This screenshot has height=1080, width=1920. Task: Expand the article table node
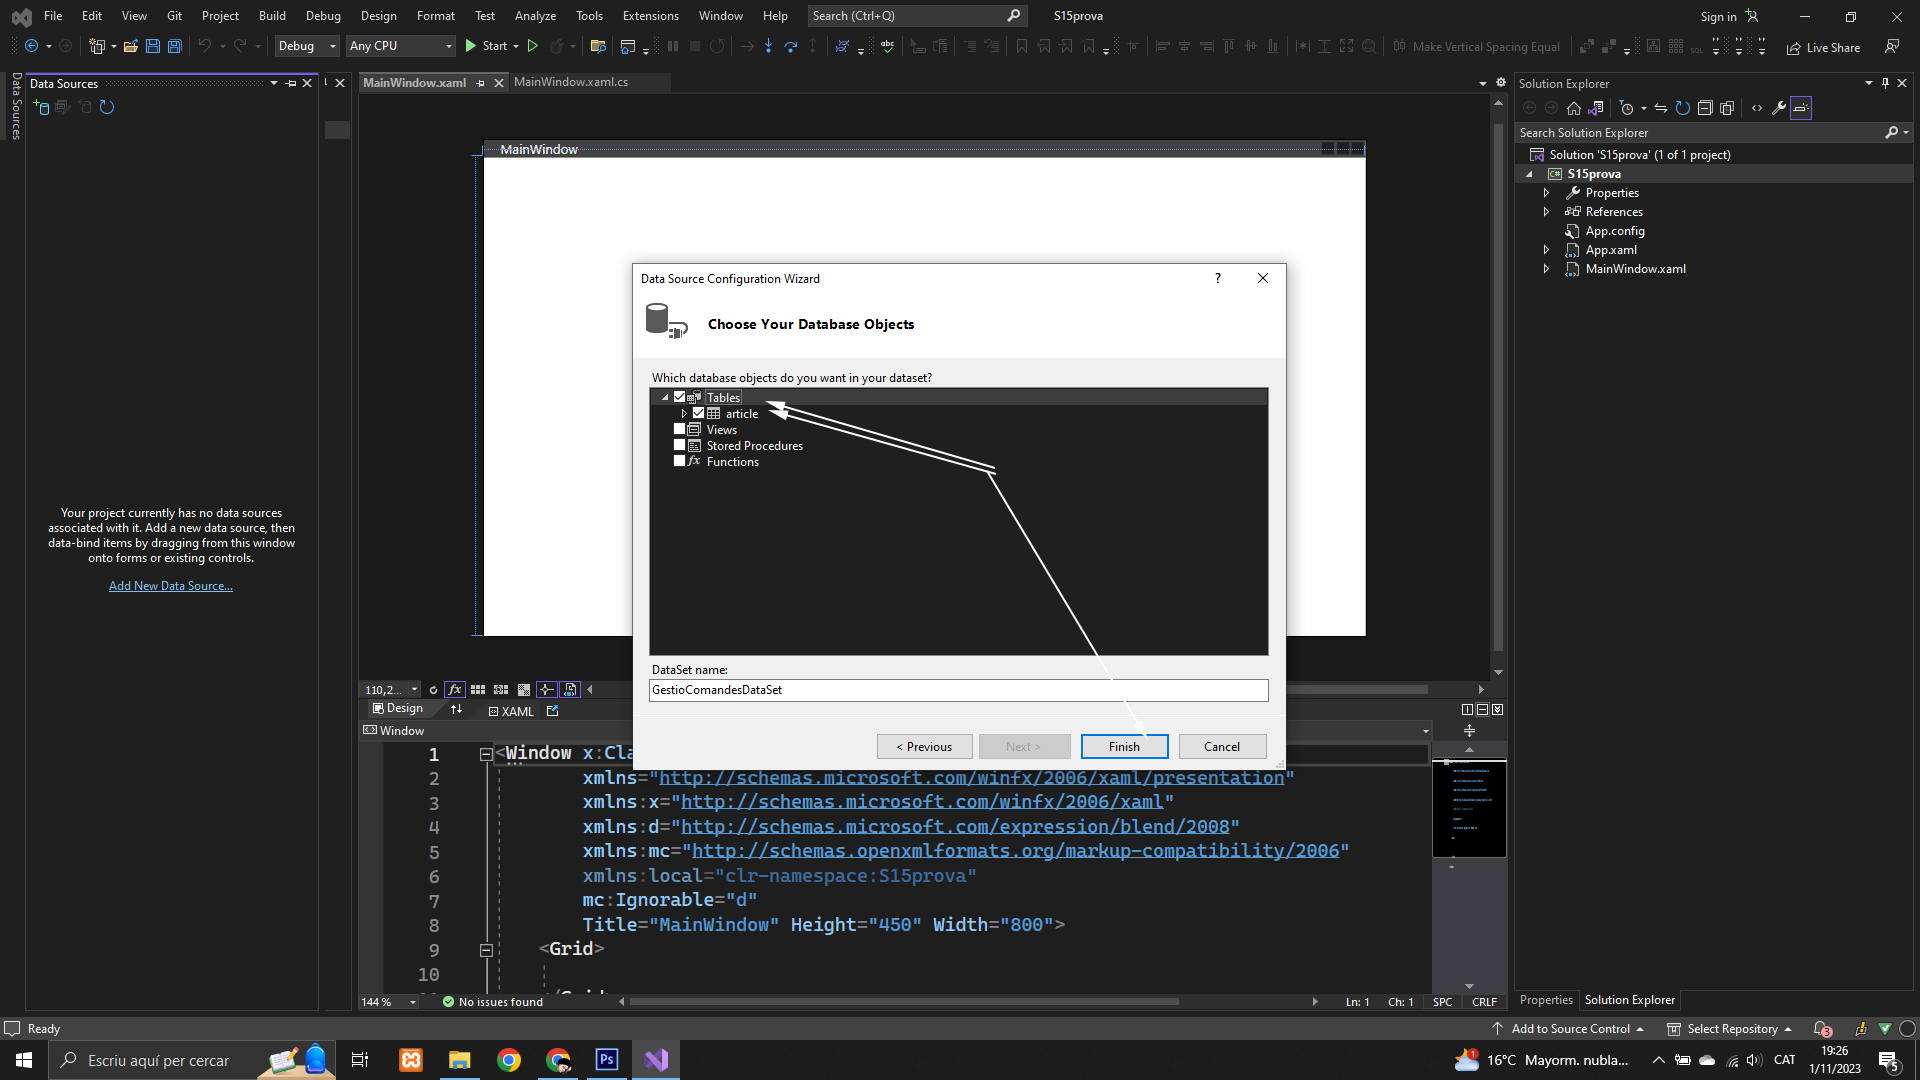685,413
